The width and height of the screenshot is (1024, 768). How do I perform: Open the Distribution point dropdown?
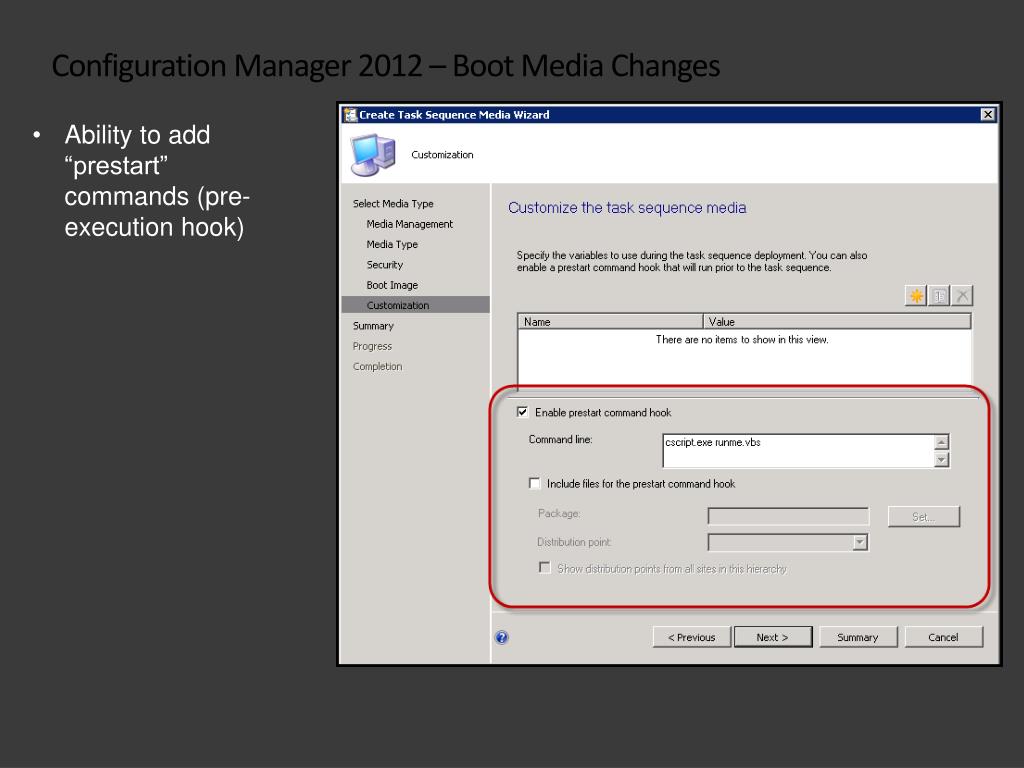point(860,542)
